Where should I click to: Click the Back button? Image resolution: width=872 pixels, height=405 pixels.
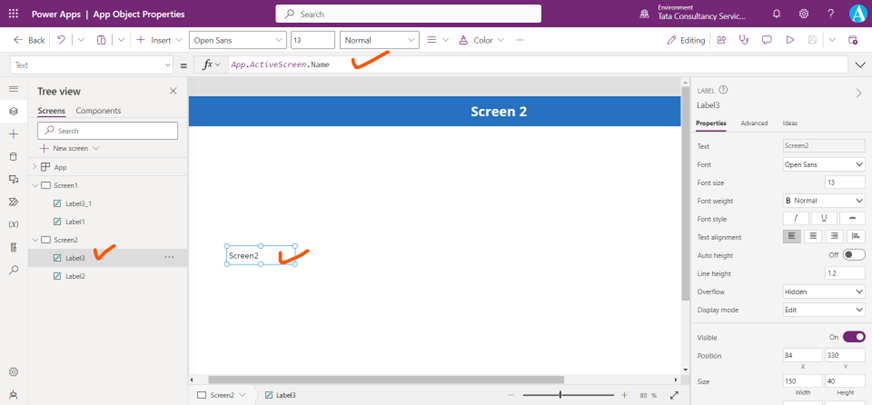point(29,40)
